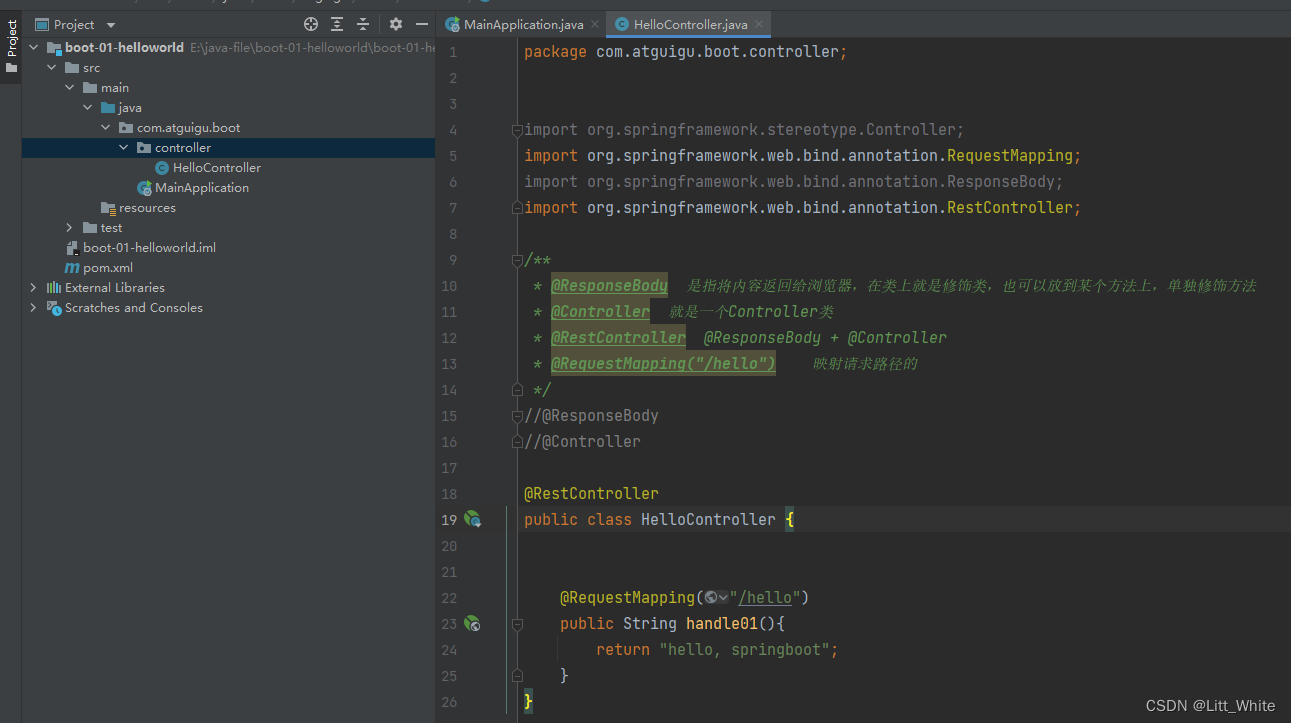Hide the Project tool window with minus icon
The image size is (1291, 723).
(422, 24)
